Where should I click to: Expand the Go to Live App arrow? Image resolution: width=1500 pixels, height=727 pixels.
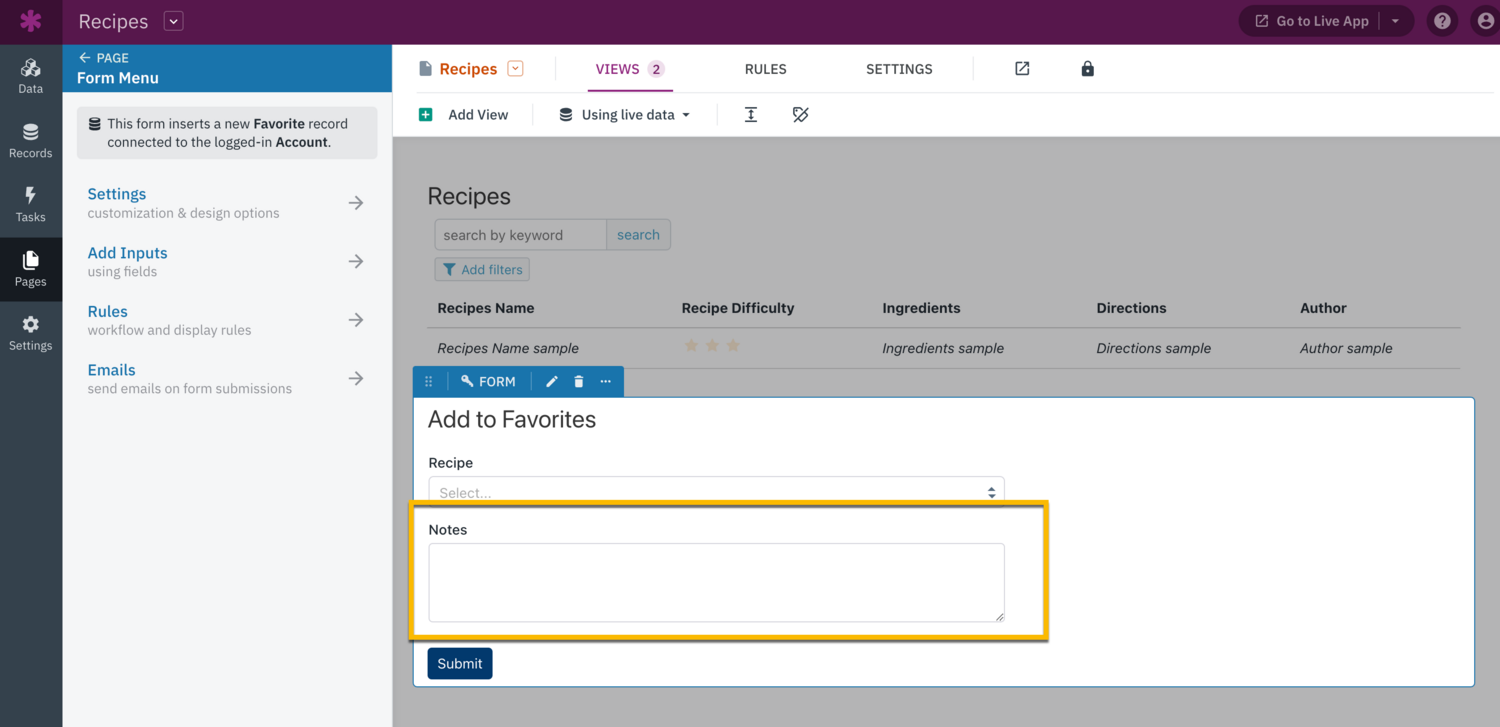pyautogui.click(x=1396, y=21)
